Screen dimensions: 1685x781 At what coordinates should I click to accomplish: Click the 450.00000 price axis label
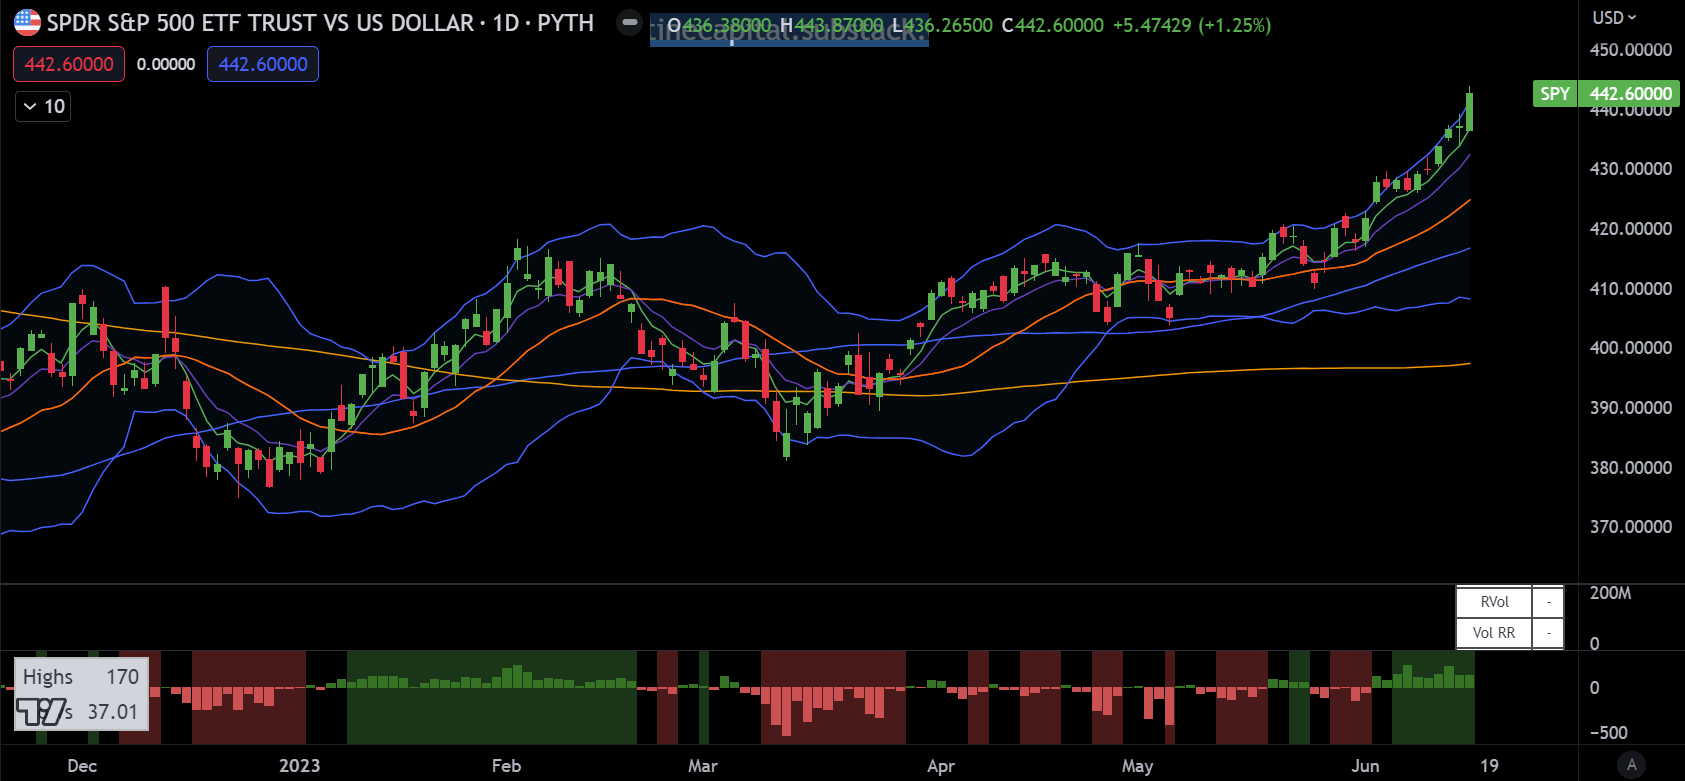coord(1631,49)
